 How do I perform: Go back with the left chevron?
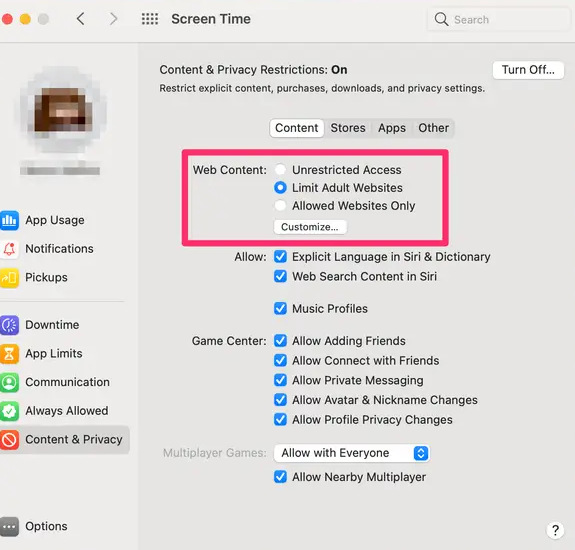coord(81,19)
